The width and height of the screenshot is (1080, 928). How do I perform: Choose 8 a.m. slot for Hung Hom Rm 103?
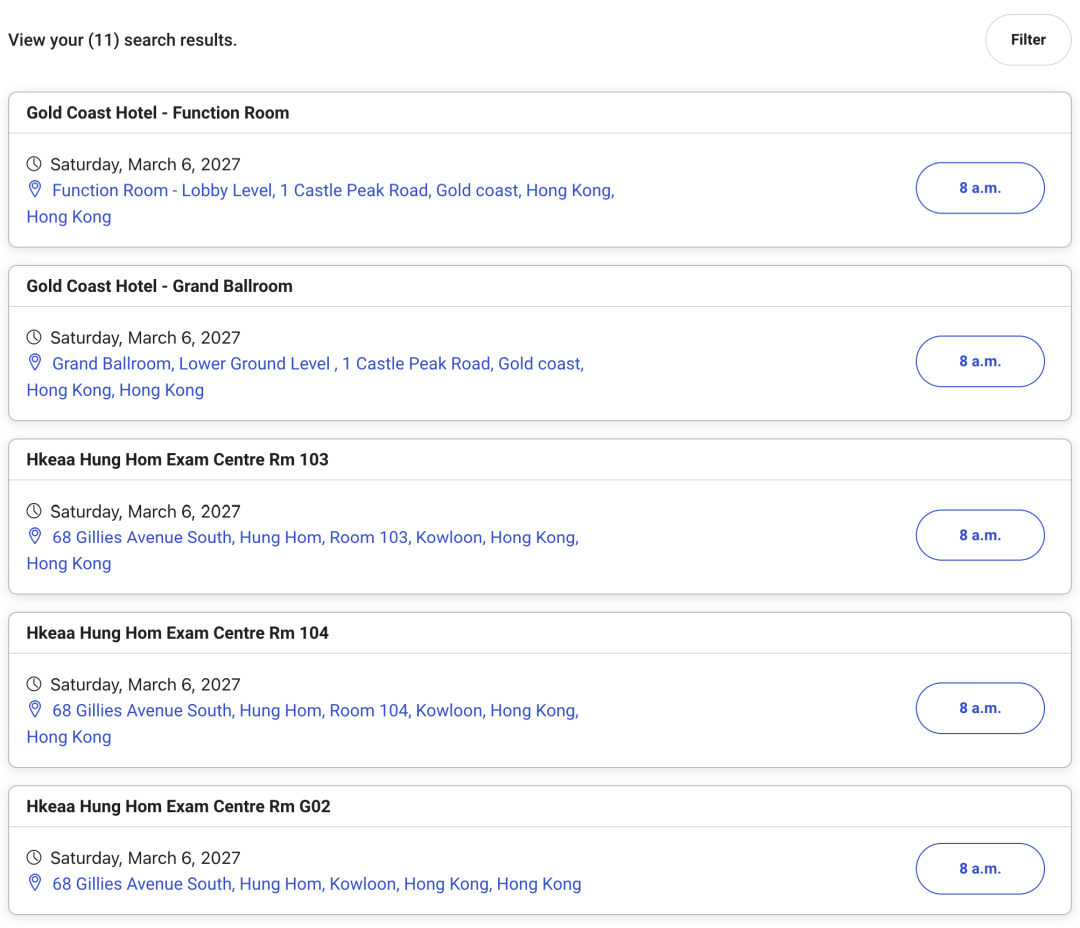coord(979,535)
